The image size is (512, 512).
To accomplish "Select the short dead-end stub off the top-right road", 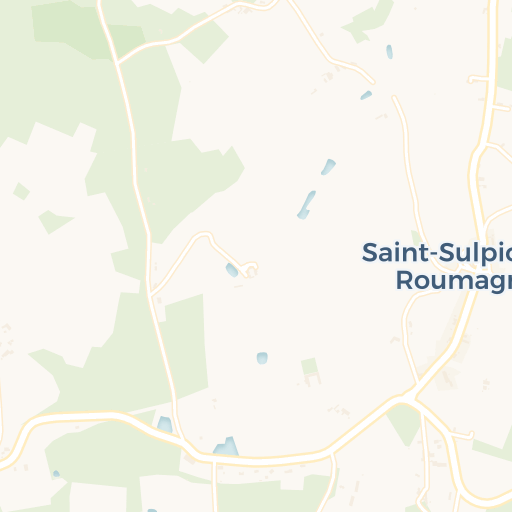I will [479, 80].
